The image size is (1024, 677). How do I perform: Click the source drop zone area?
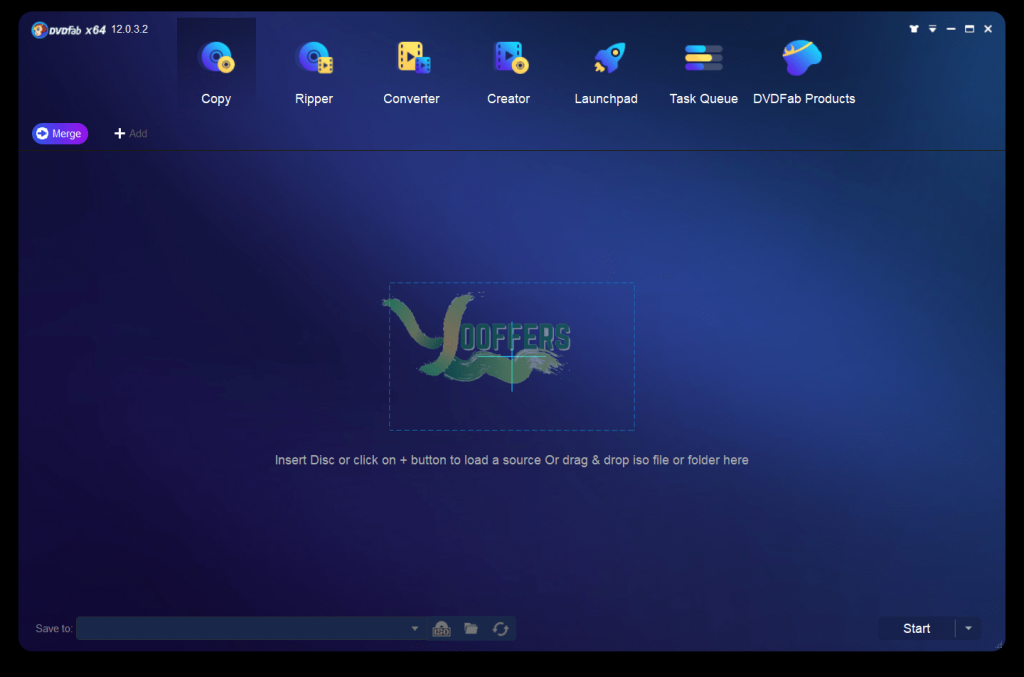click(x=511, y=356)
